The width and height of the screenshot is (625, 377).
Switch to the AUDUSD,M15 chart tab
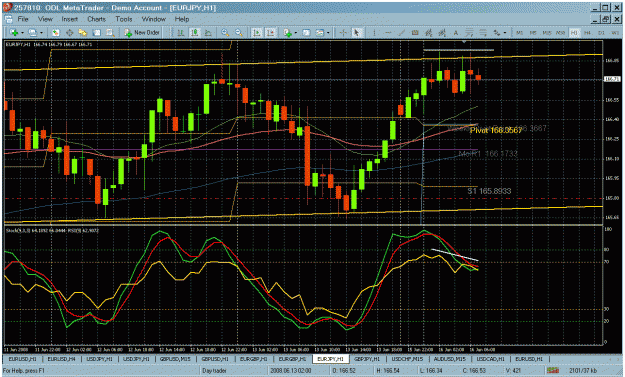450,359
